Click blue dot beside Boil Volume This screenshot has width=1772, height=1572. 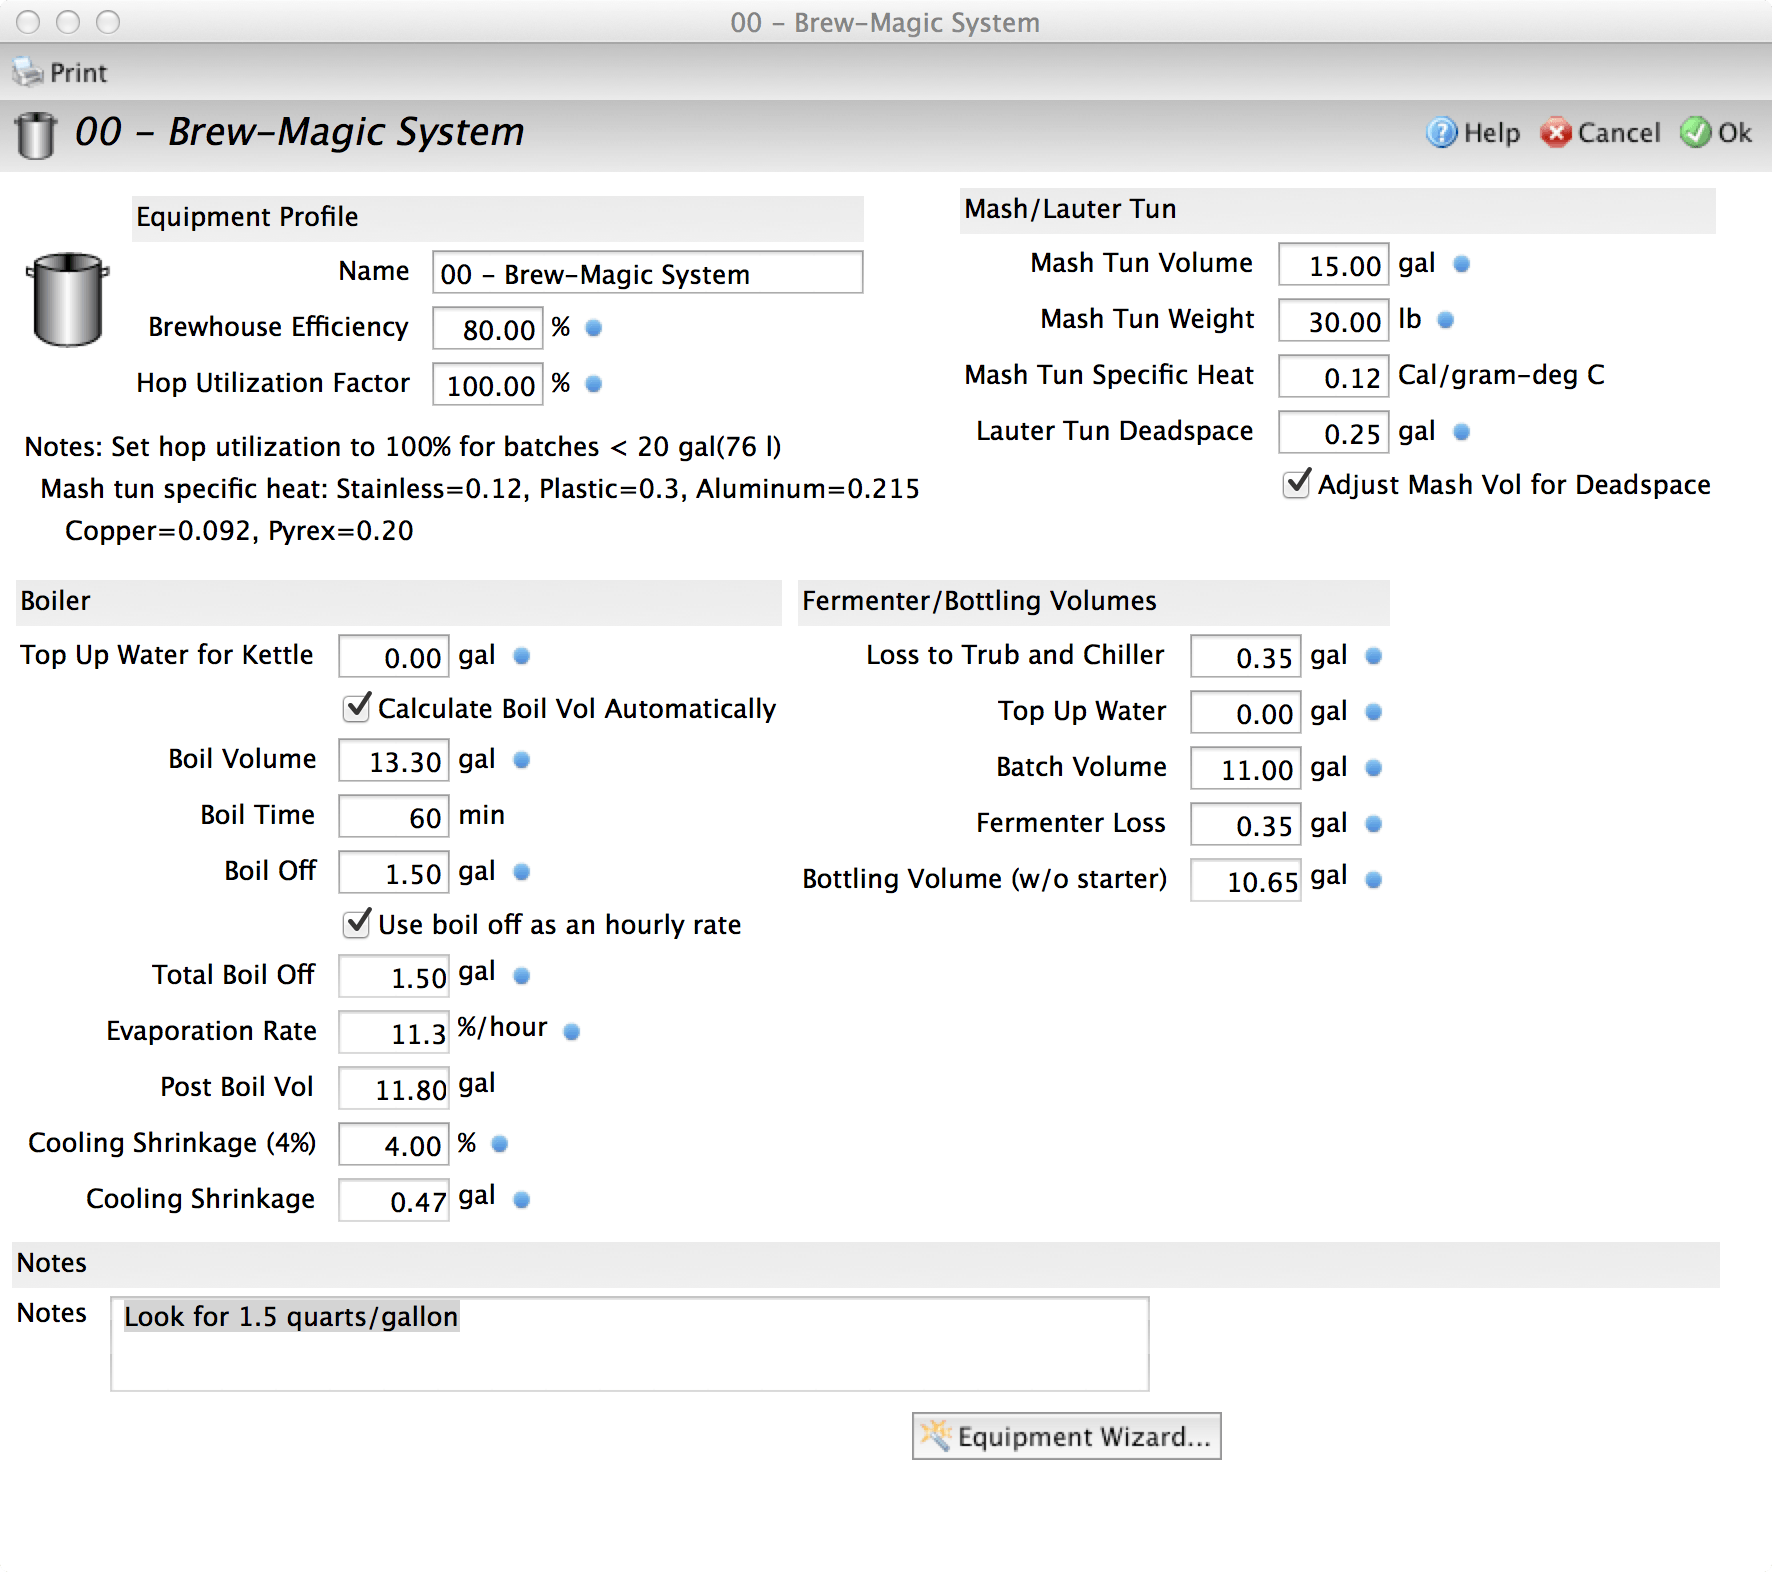(x=520, y=760)
